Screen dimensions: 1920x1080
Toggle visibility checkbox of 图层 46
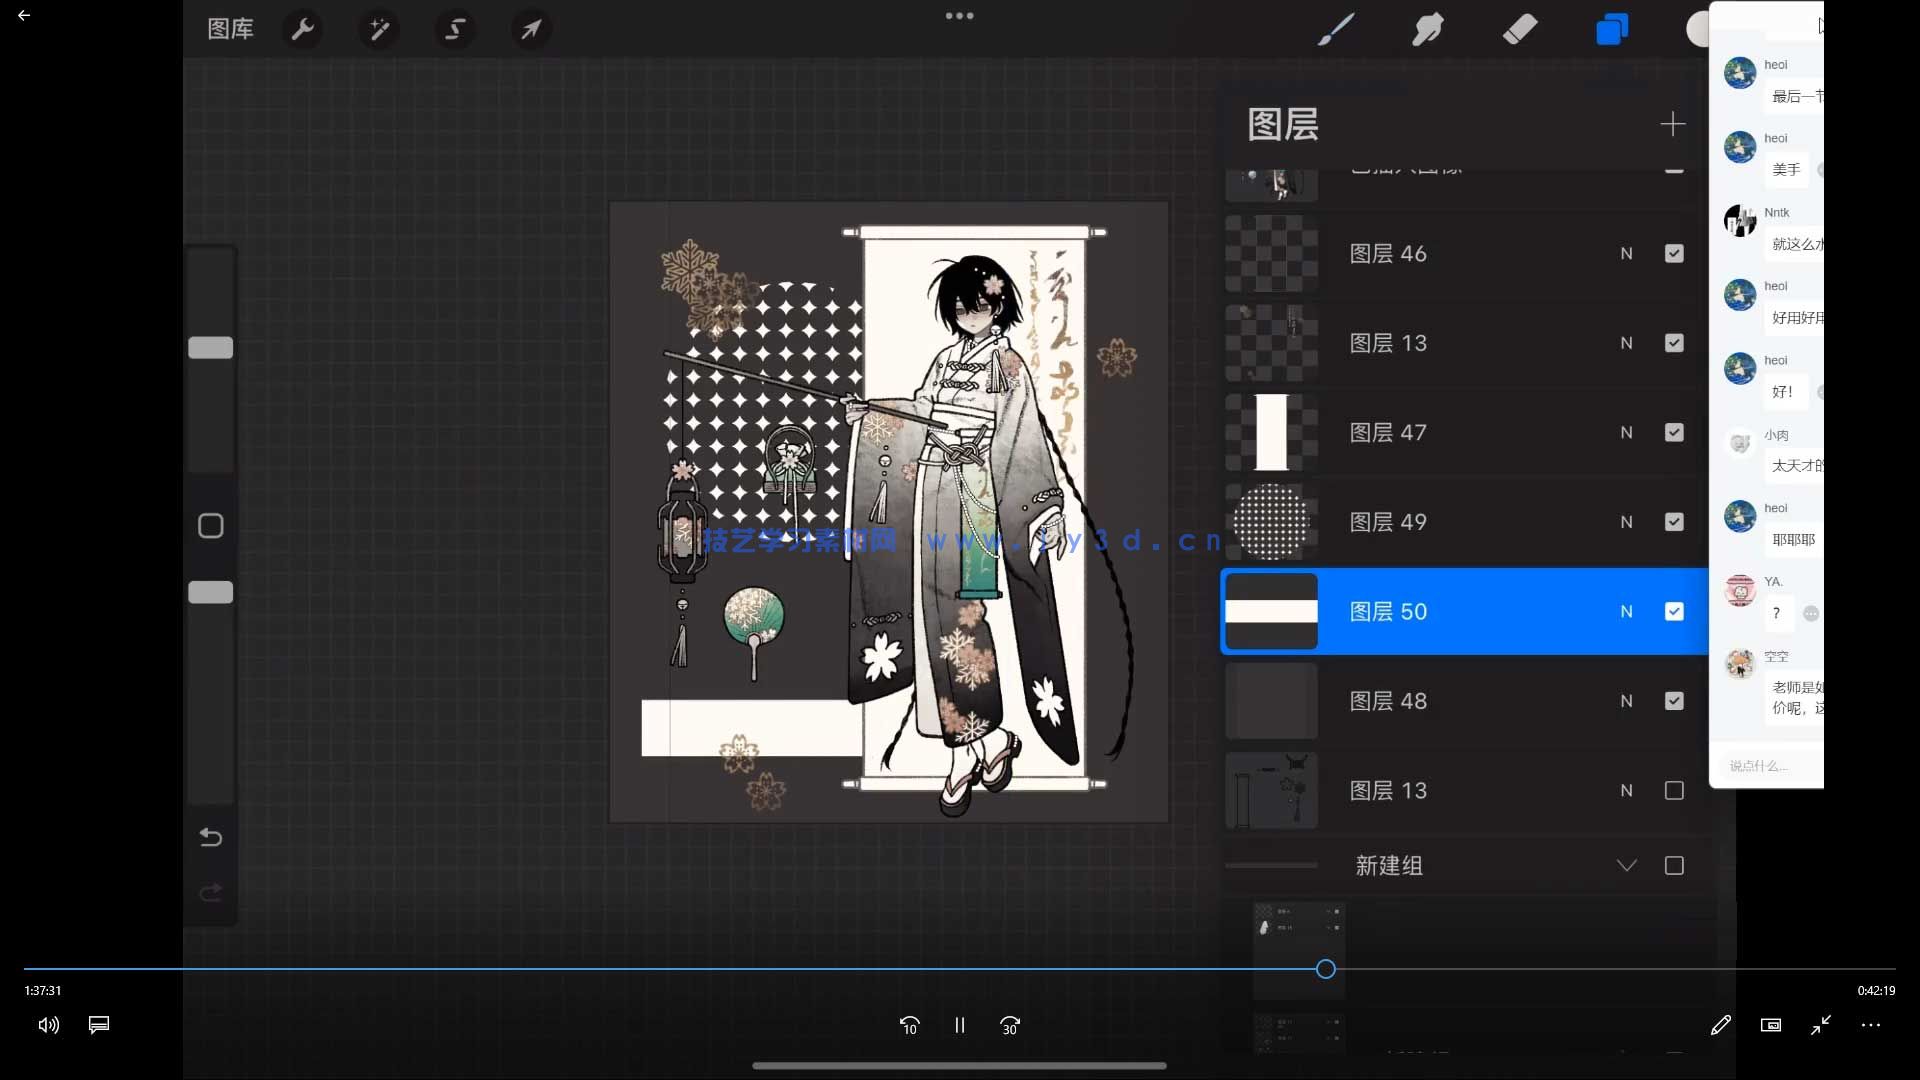(1674, 253)
